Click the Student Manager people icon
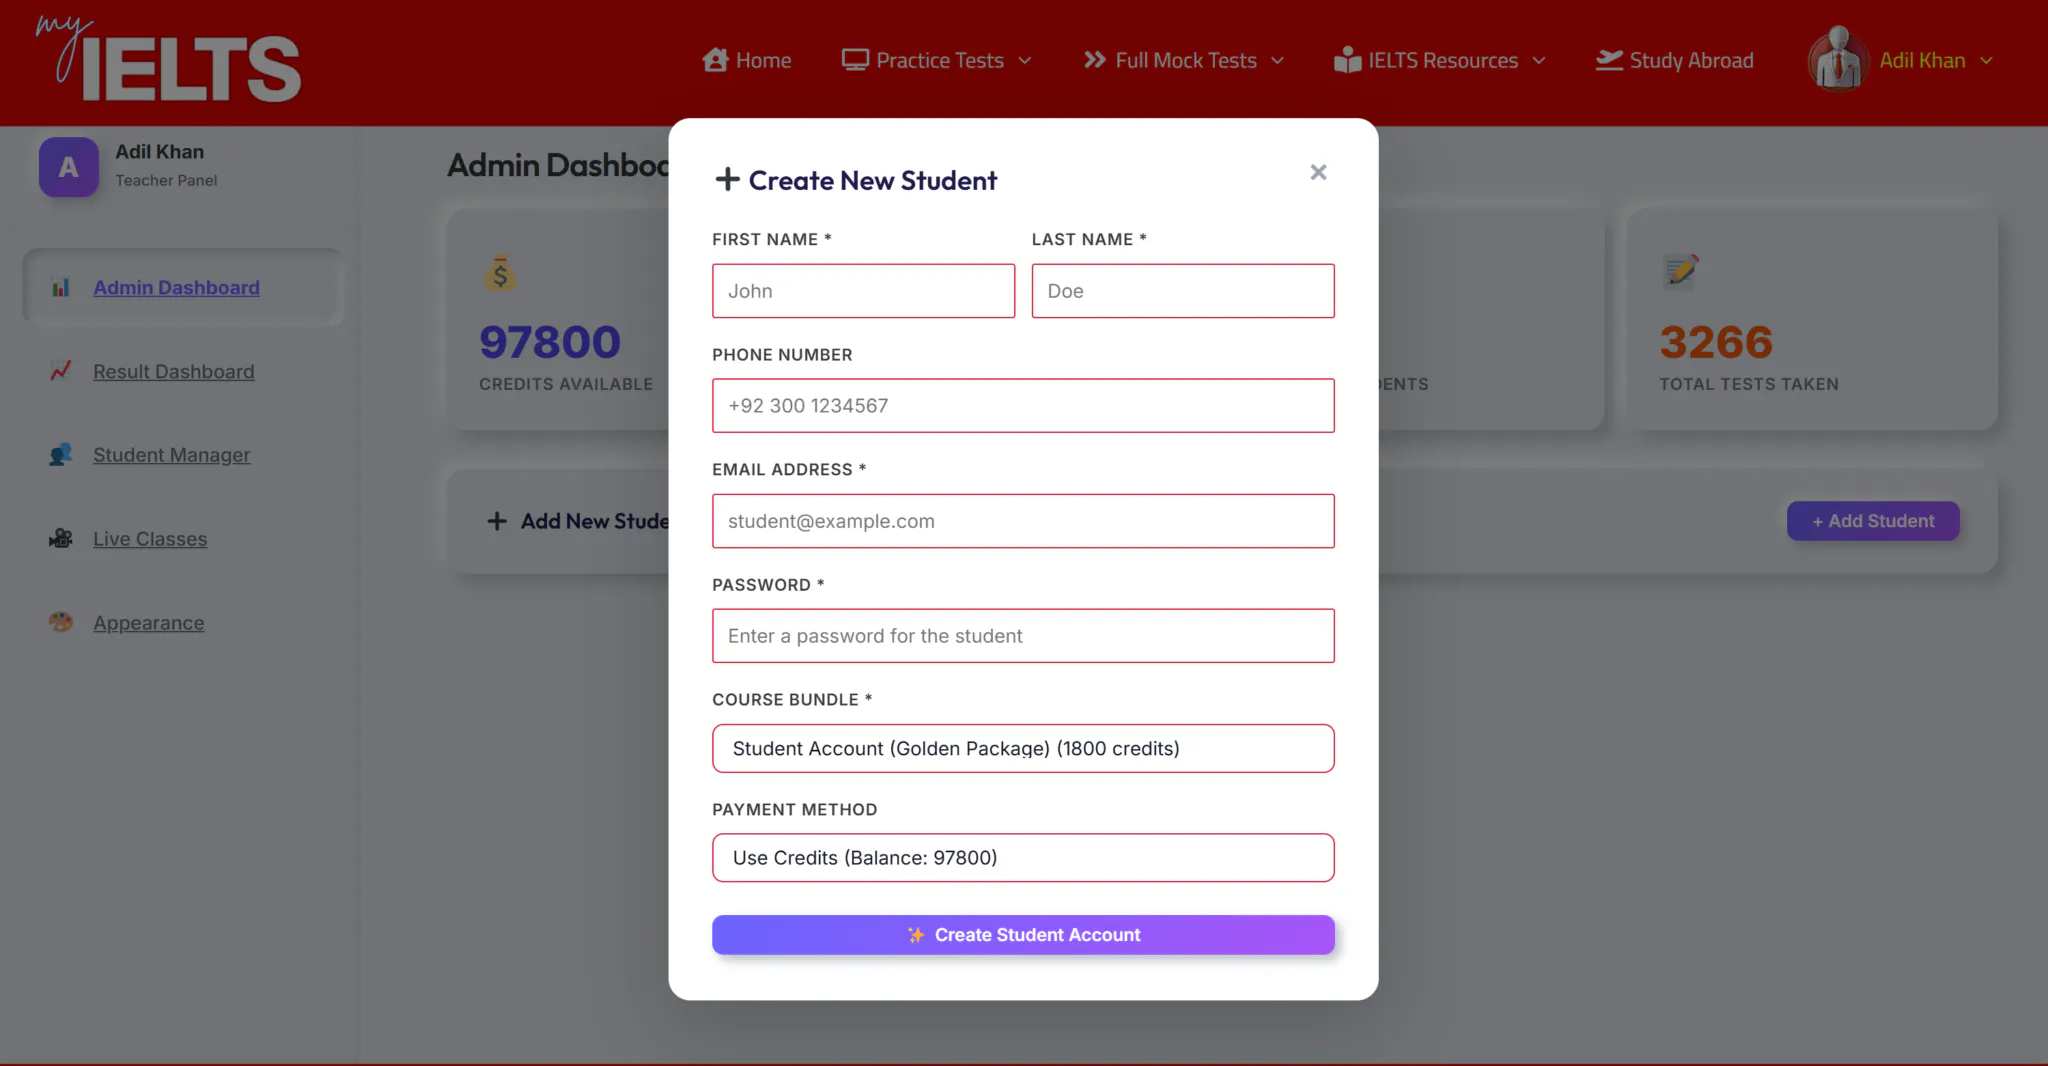 [x=61, y=455]
